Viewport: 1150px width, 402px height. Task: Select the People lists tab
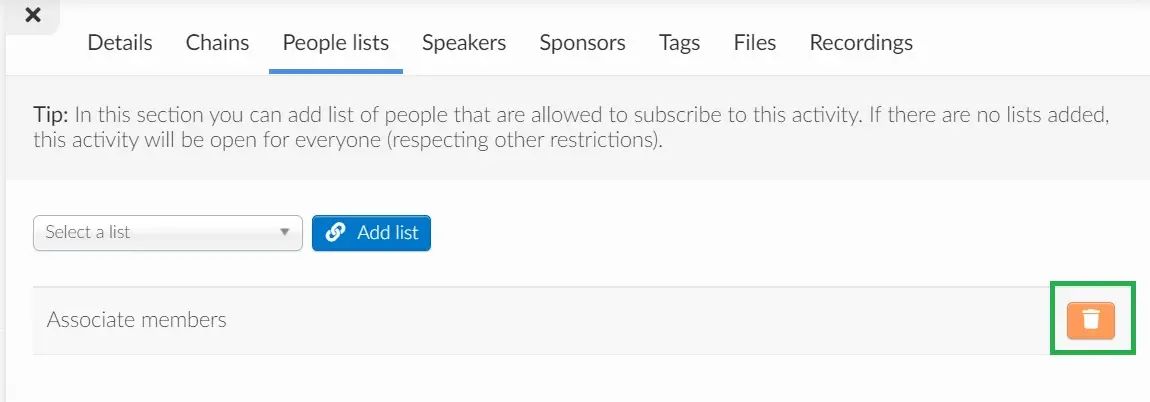(335, 43)
